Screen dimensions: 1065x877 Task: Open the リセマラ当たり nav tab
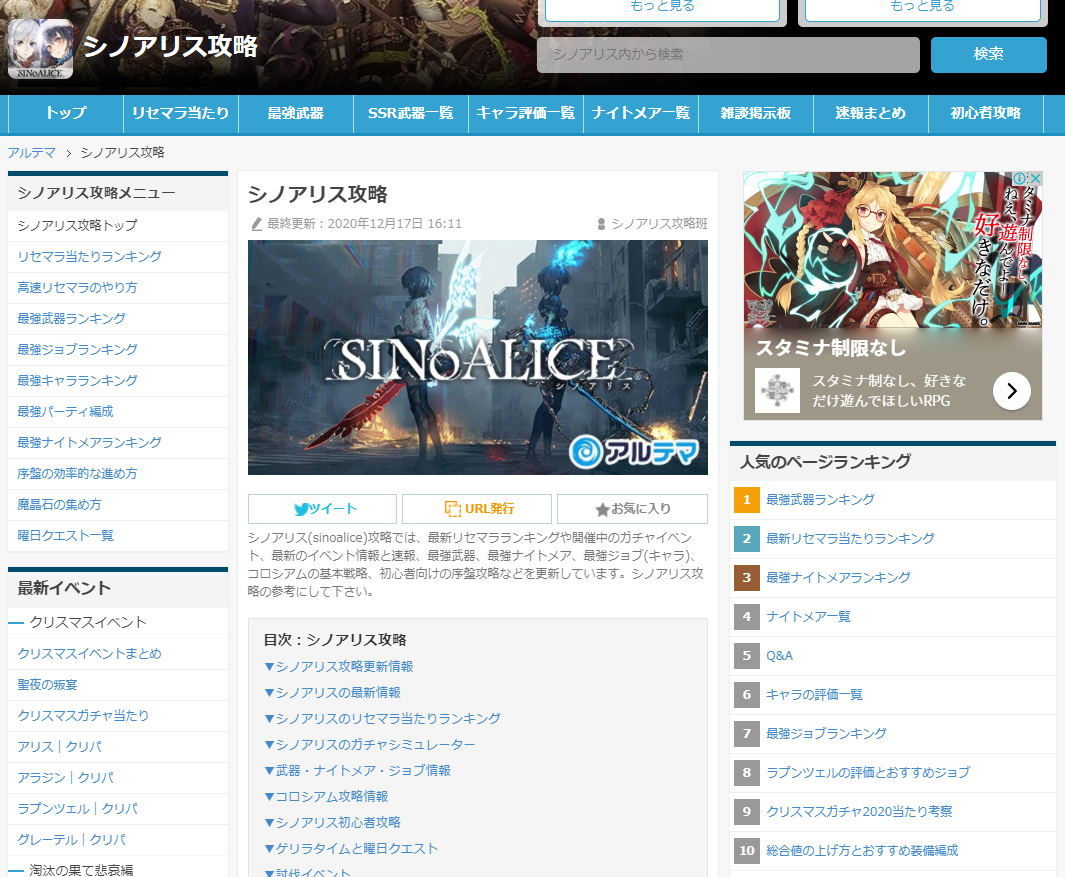[181, 113]
